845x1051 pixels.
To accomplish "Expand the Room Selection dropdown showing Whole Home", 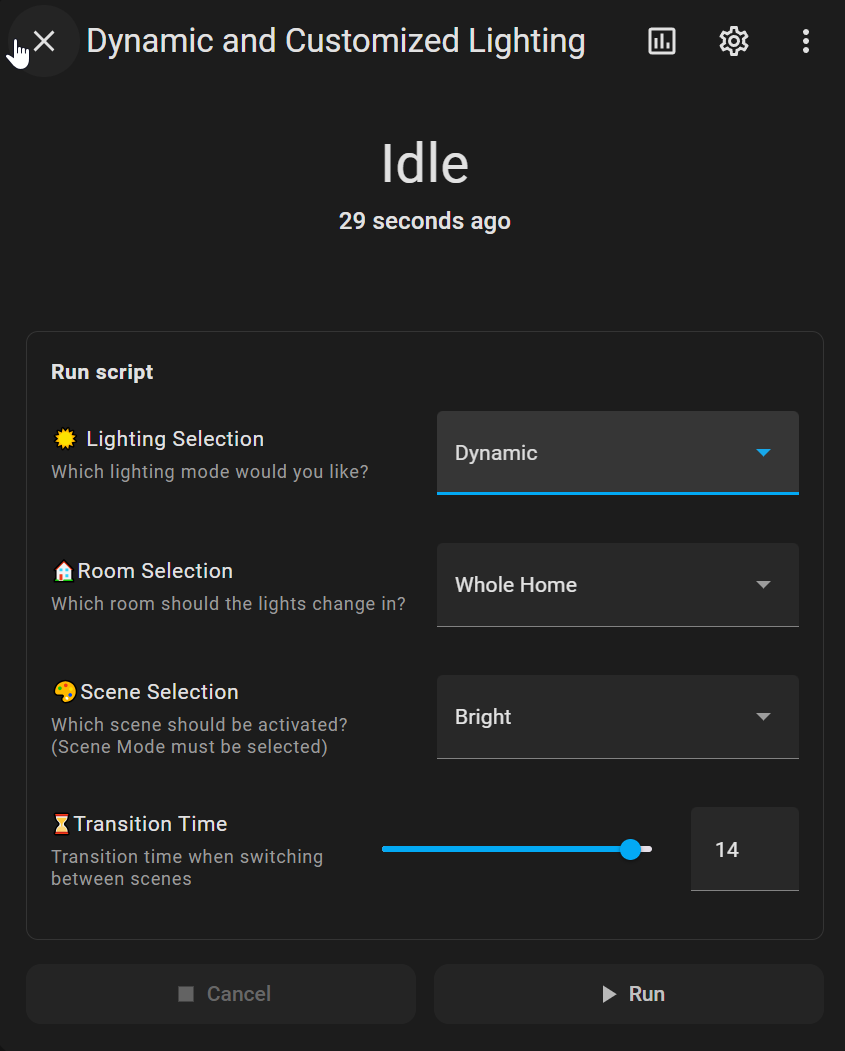I will (617, 585).
